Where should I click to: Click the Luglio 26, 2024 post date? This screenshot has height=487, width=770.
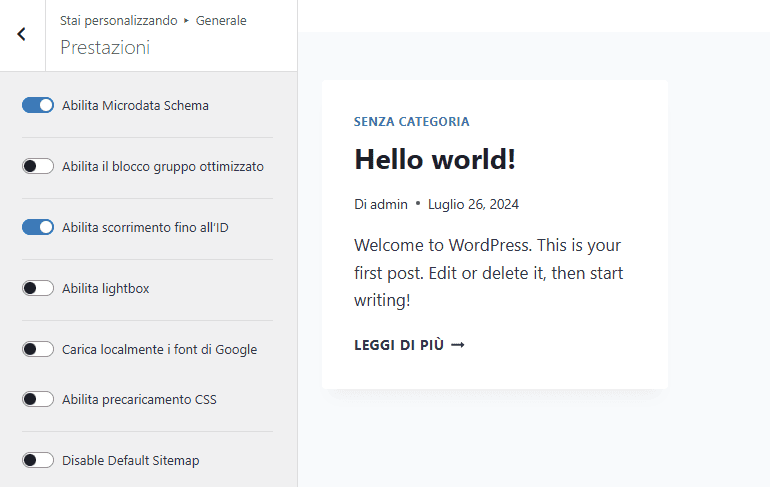473,204
